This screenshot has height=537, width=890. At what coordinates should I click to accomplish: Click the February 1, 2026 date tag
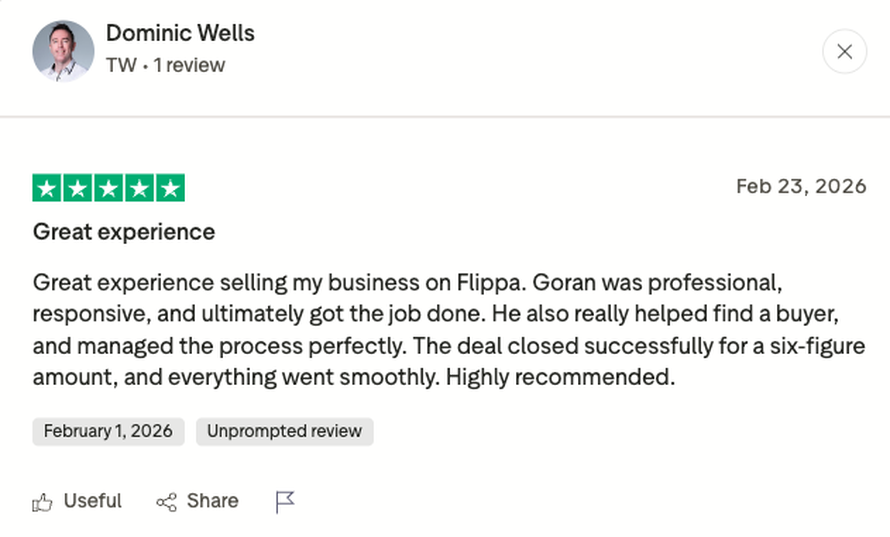coord(108,431)
